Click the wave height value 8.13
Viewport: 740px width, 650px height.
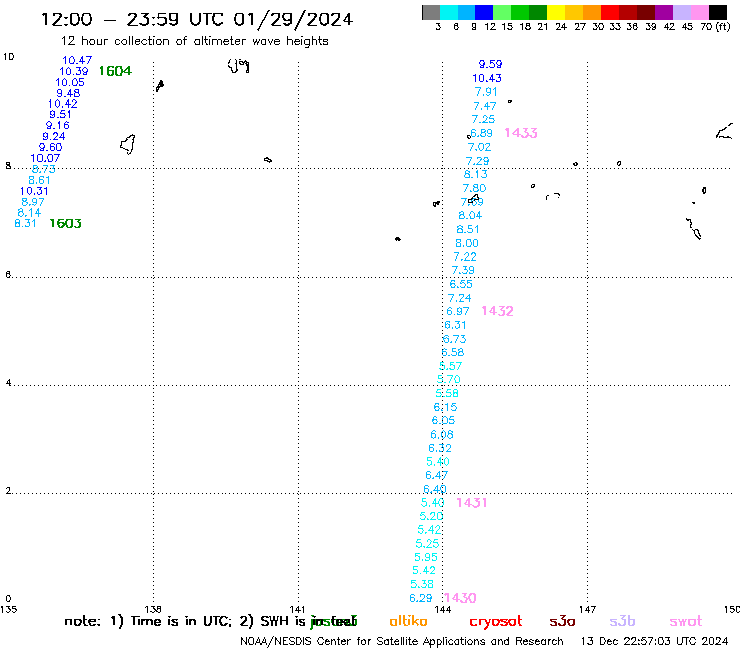[x=476, y=174]
